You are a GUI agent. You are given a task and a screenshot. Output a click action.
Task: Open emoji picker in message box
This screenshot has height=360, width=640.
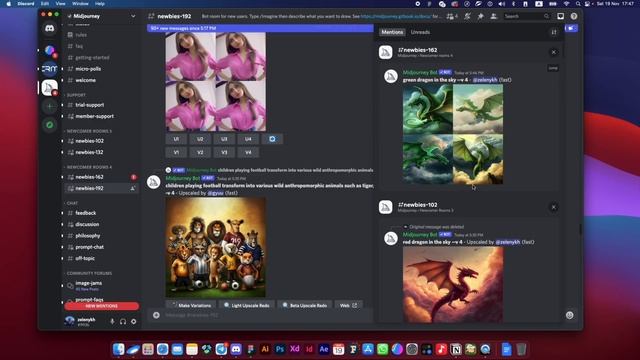pos(569,315)
